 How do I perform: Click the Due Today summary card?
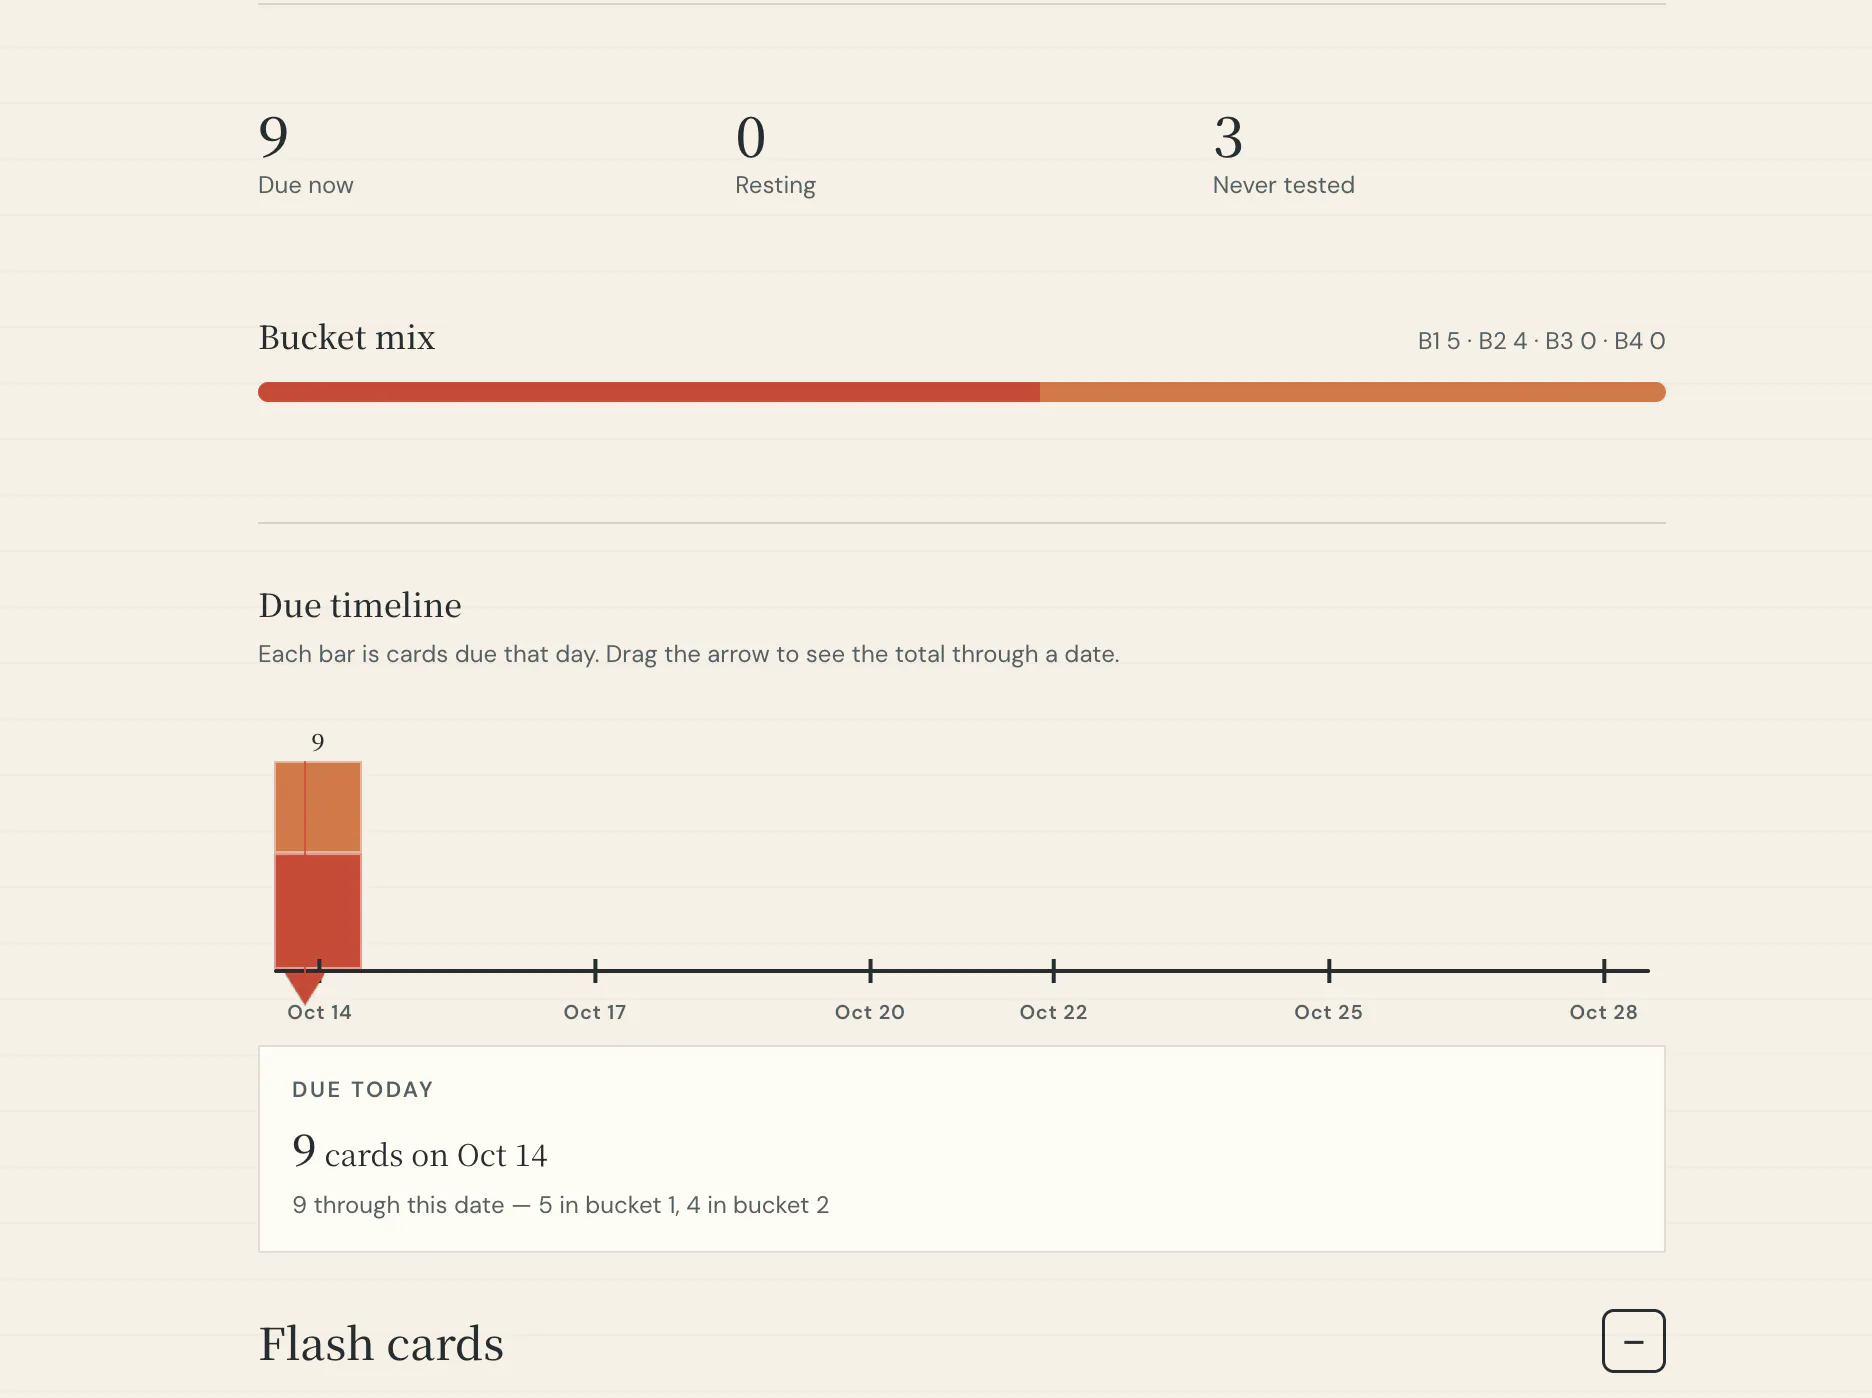tap(962, 1149)
